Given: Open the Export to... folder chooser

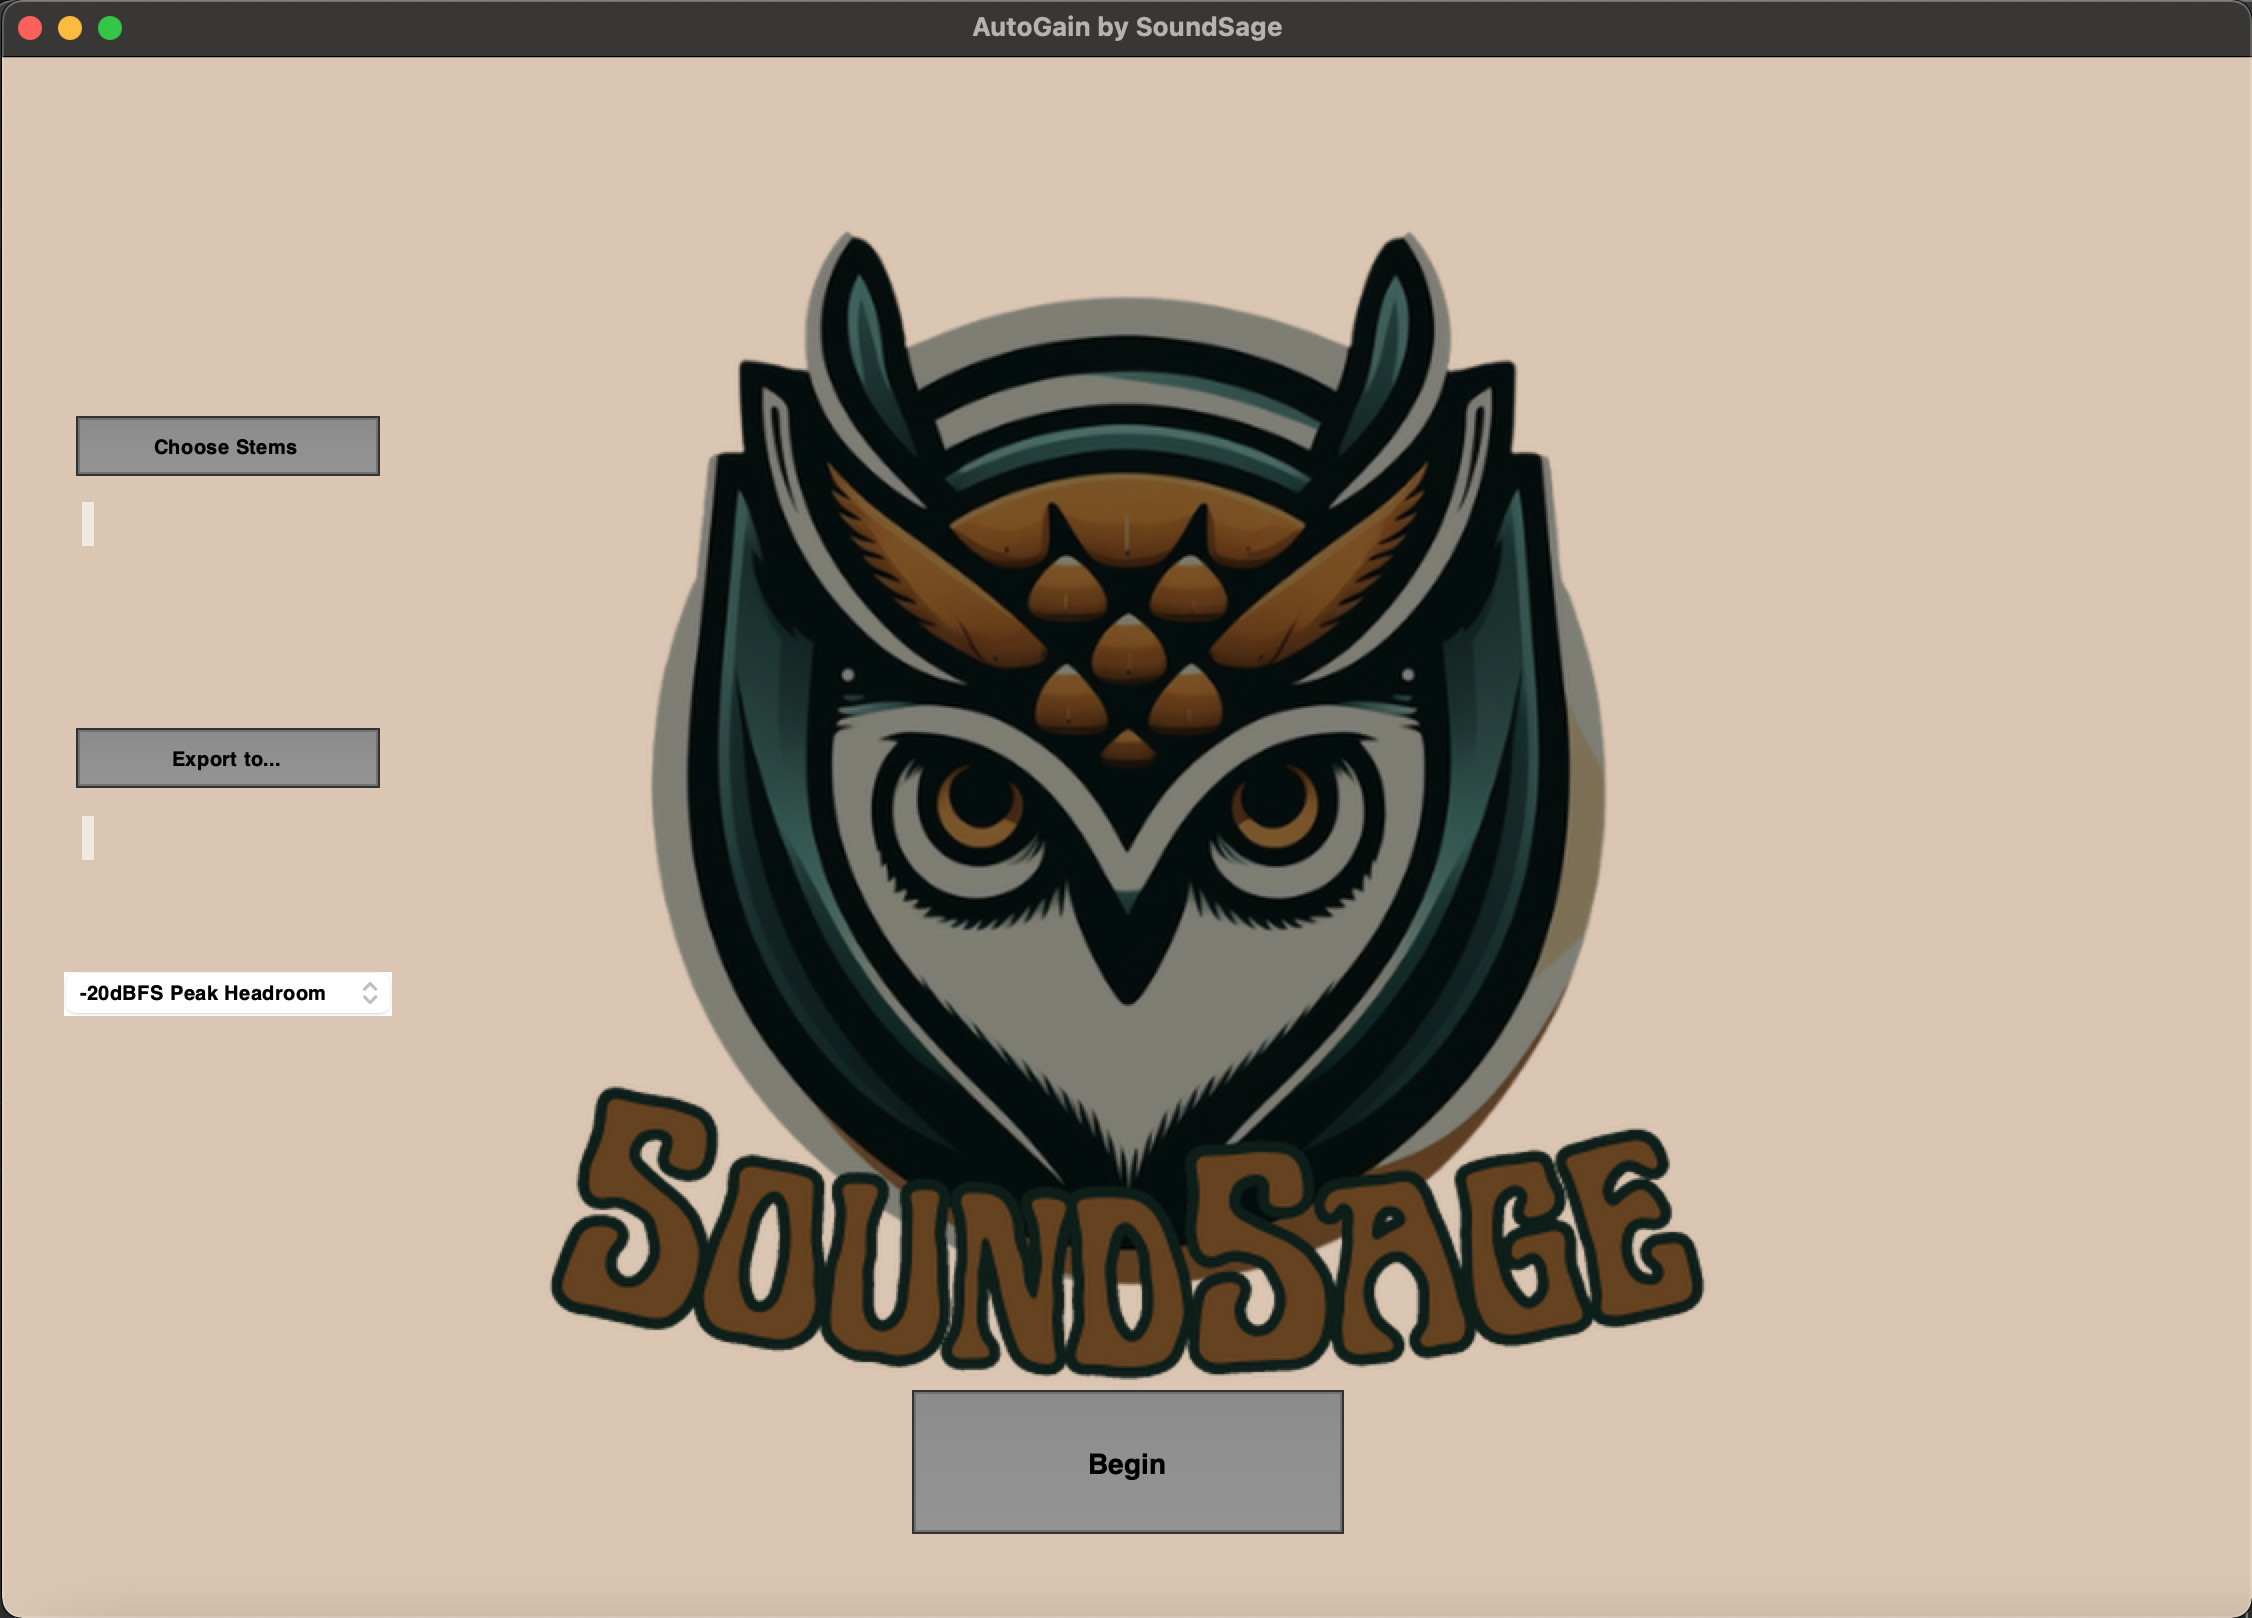Looking at the screenshot, I should pyautogui.click(x=228, y=758).
